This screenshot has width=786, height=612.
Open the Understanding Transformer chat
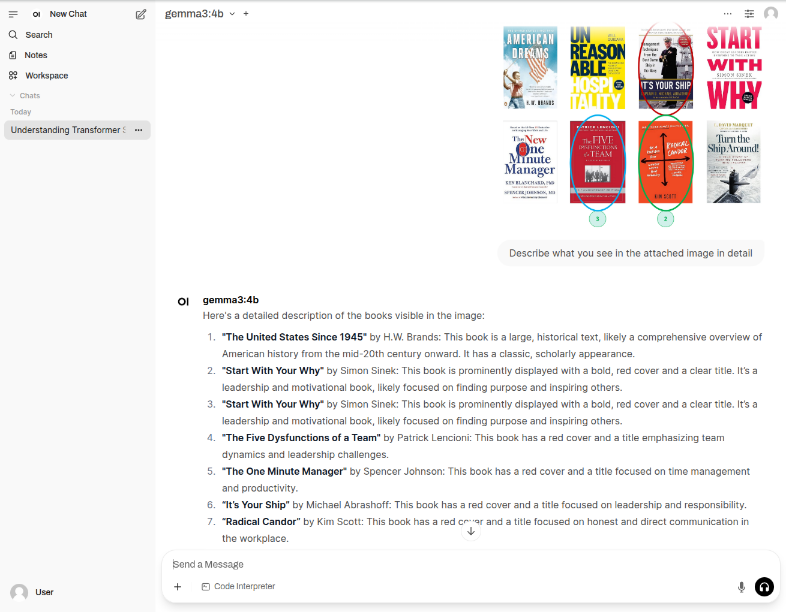(67, 130)
